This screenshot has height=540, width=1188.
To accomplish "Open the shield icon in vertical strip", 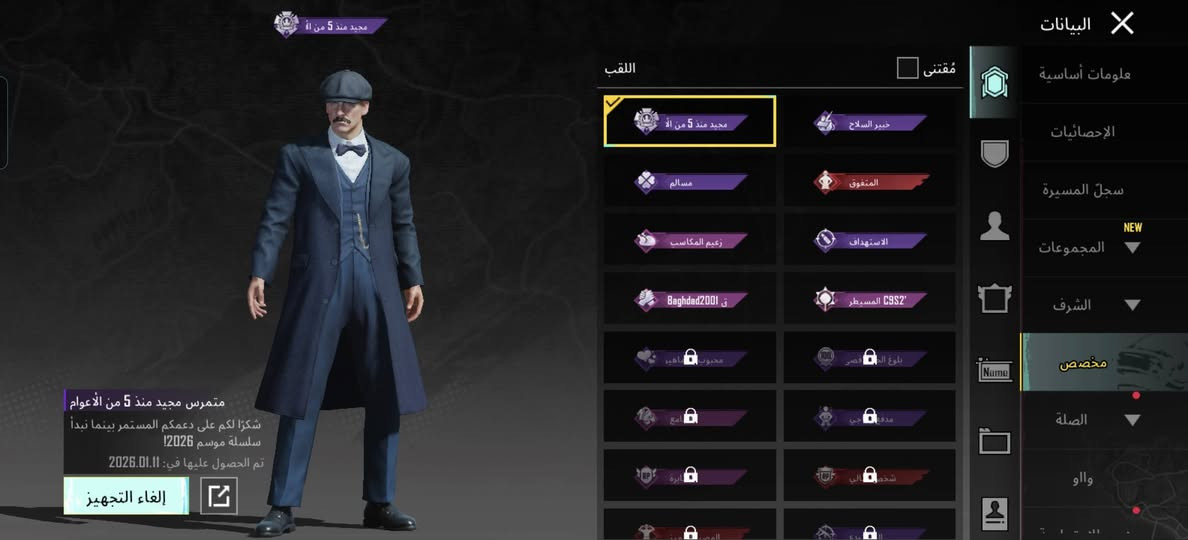I will [994, 154].
